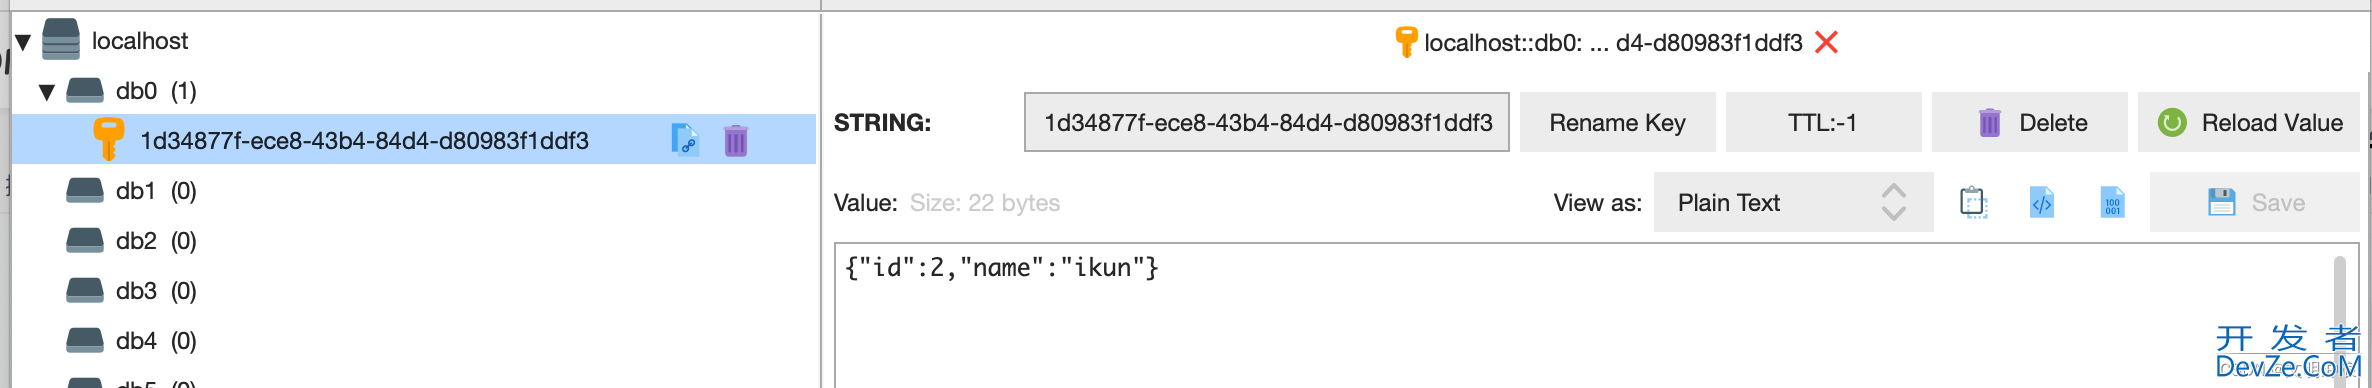Open the Plain Text view-as dropdown
2372x388 pixels.
pyautogui.click(x=1793, y=202)
